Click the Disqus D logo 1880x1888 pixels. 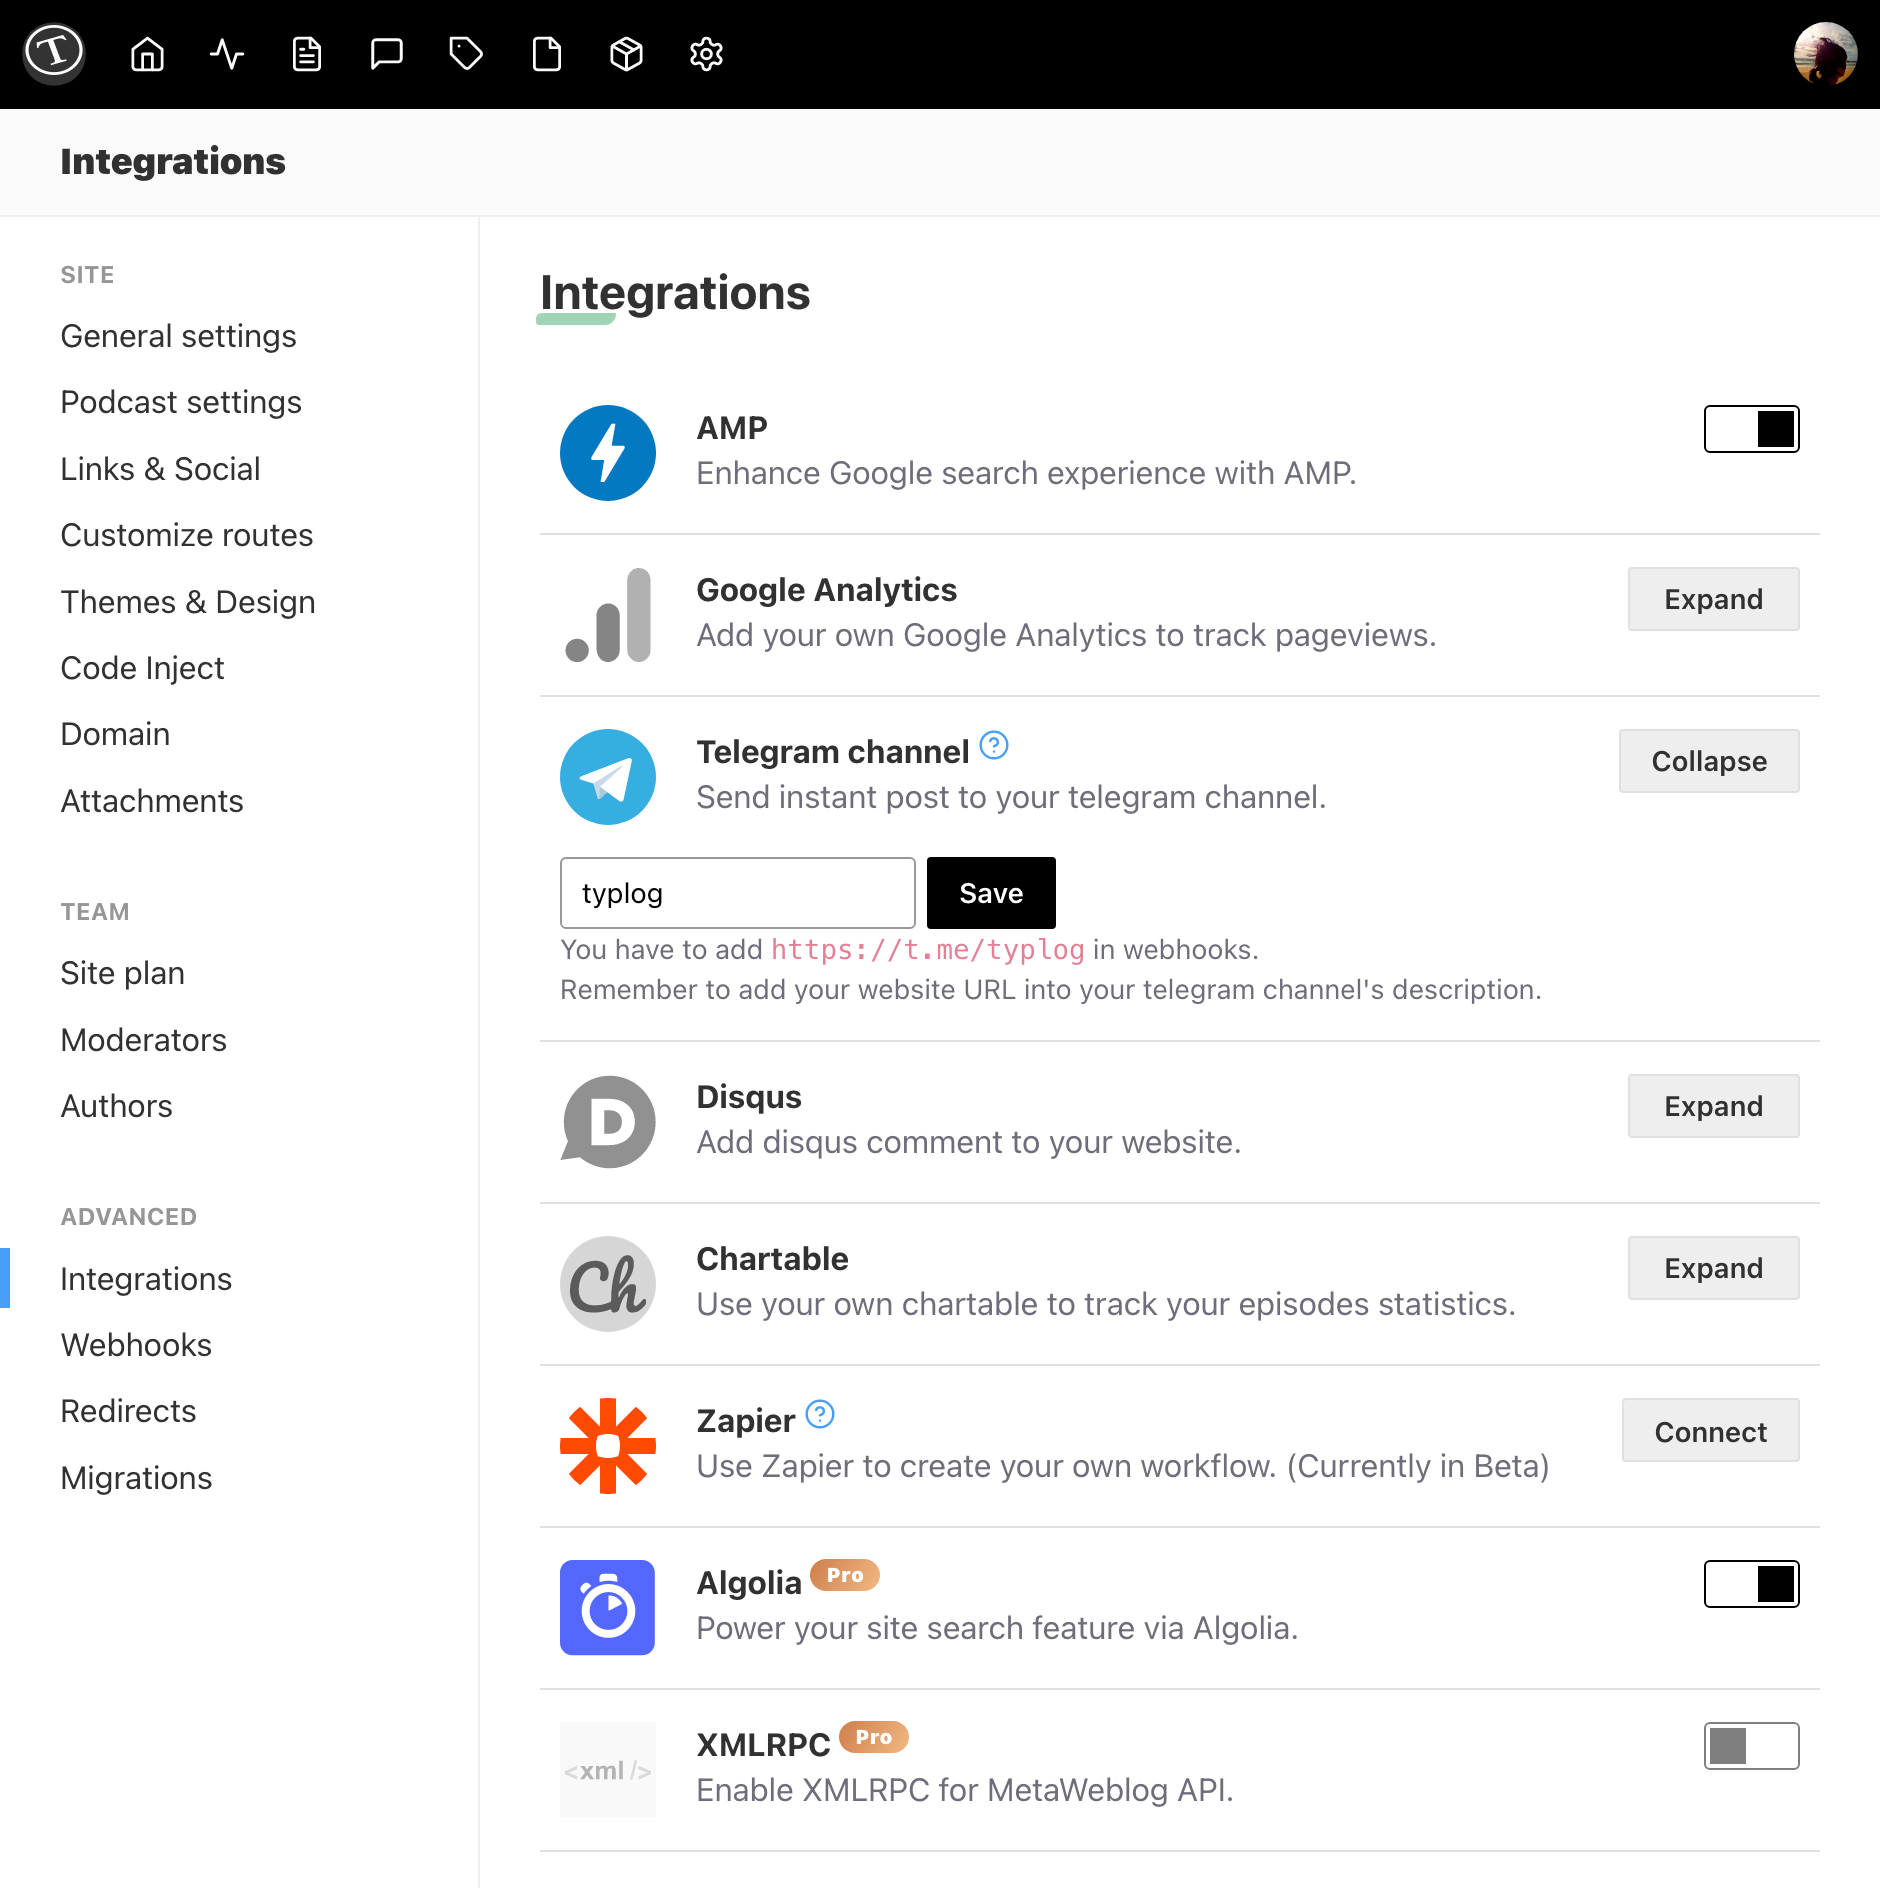(x=608, y=1122)
